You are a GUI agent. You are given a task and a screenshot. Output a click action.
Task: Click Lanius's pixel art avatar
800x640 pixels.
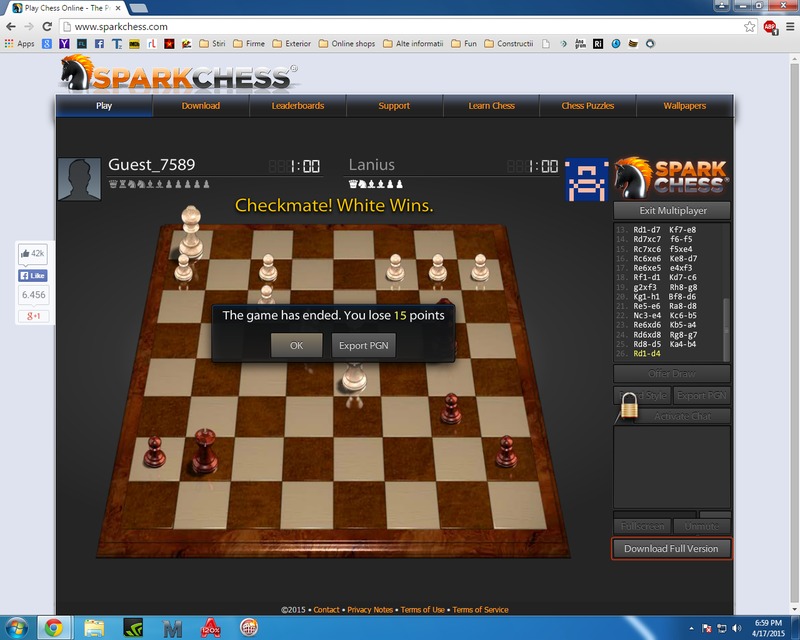pyautogui.click(x=587, y=180)
